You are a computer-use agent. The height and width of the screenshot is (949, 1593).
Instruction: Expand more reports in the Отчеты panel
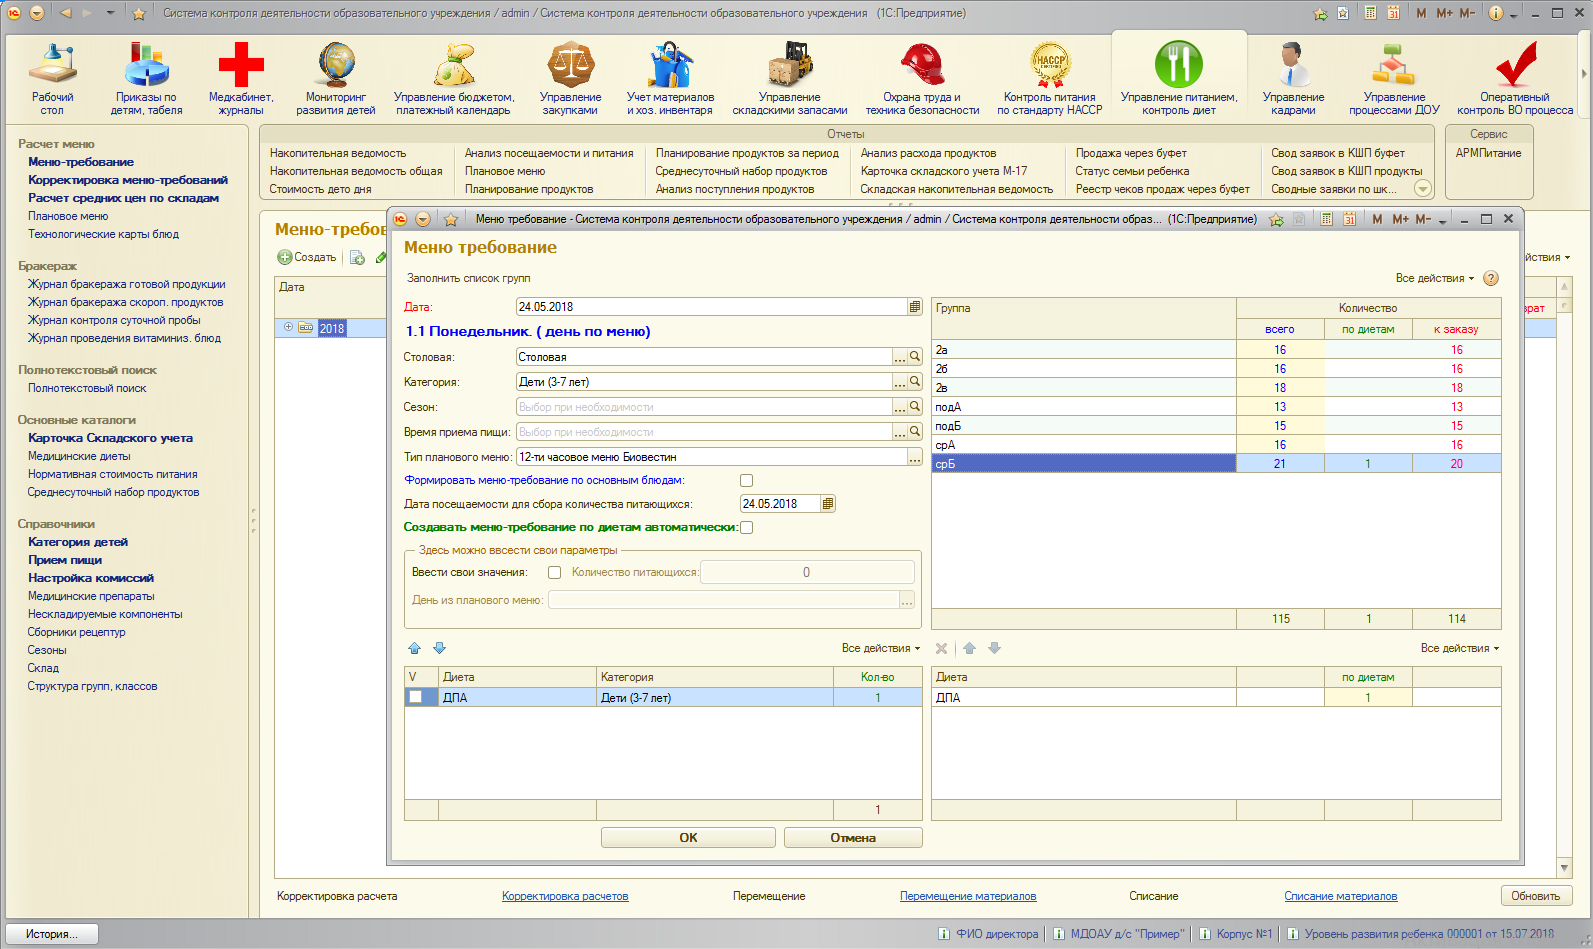(1423, 189)
